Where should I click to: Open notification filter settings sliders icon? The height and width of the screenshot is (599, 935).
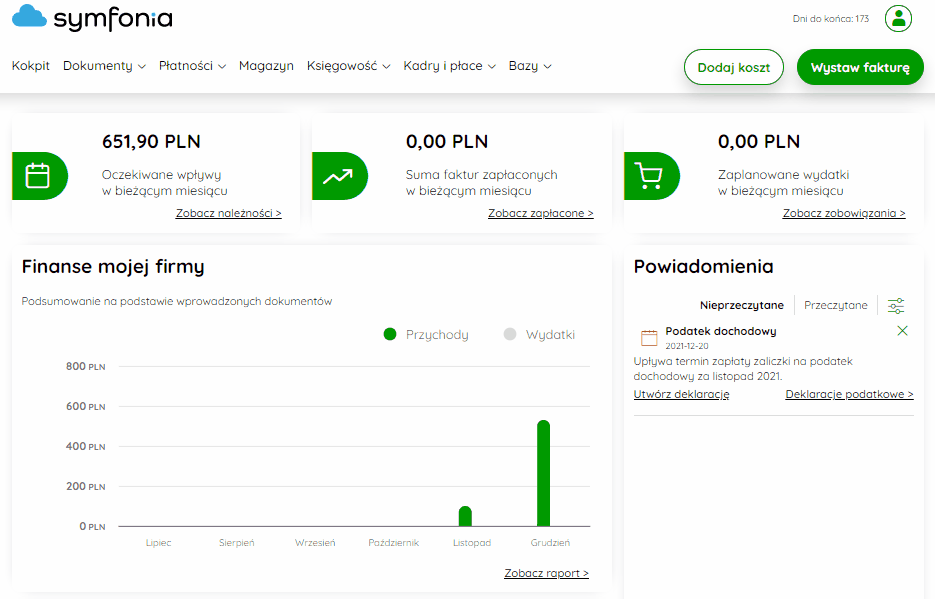tap(896, 306)
